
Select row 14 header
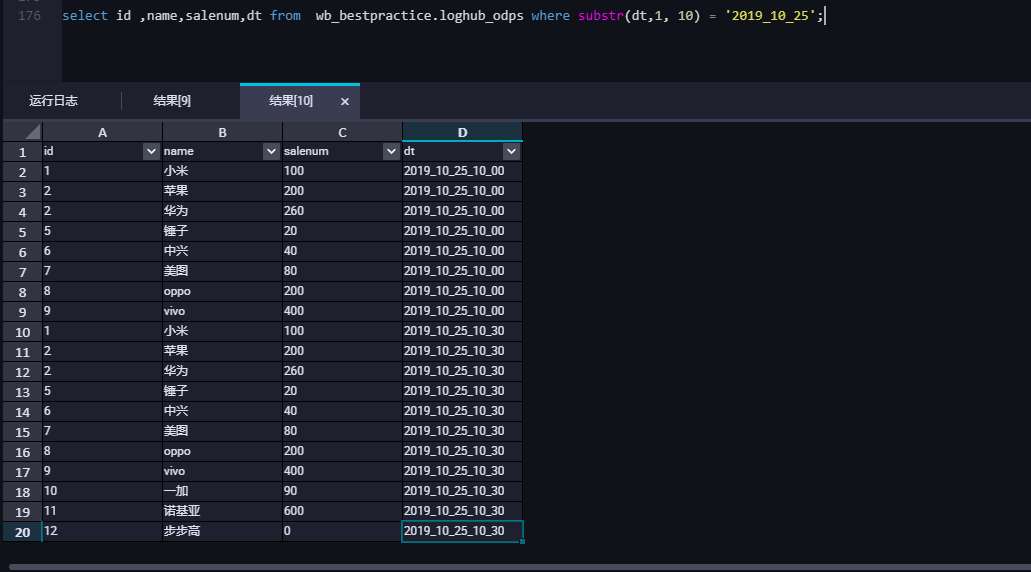coord(22,412)
